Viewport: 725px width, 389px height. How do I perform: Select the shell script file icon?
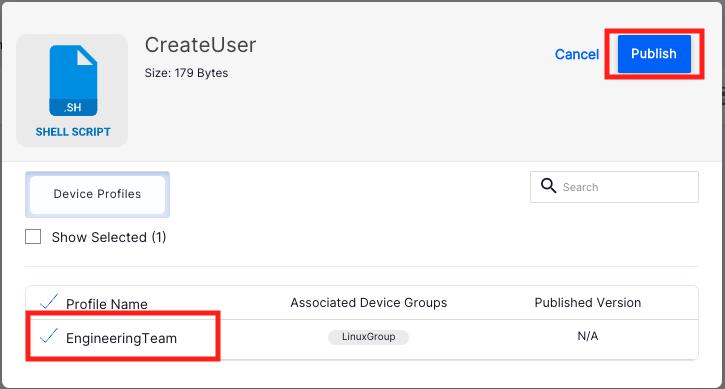(73, 80)
